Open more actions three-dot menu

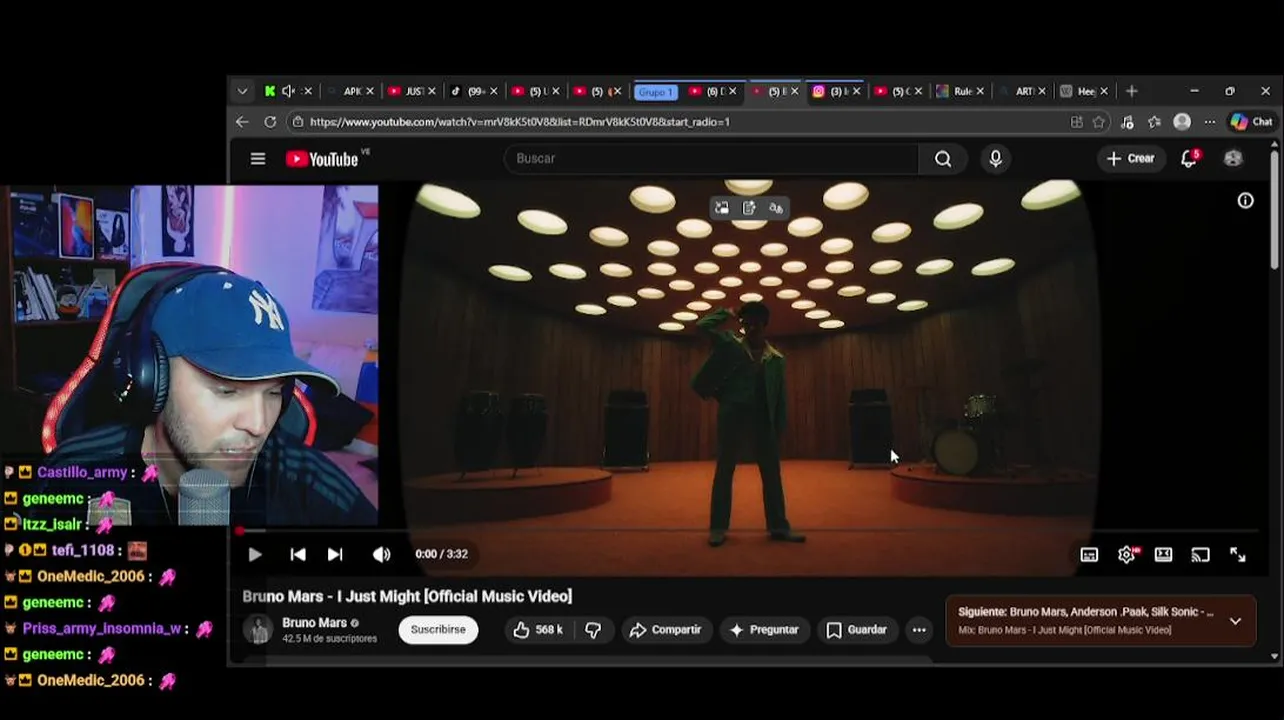tap(919, 630)
